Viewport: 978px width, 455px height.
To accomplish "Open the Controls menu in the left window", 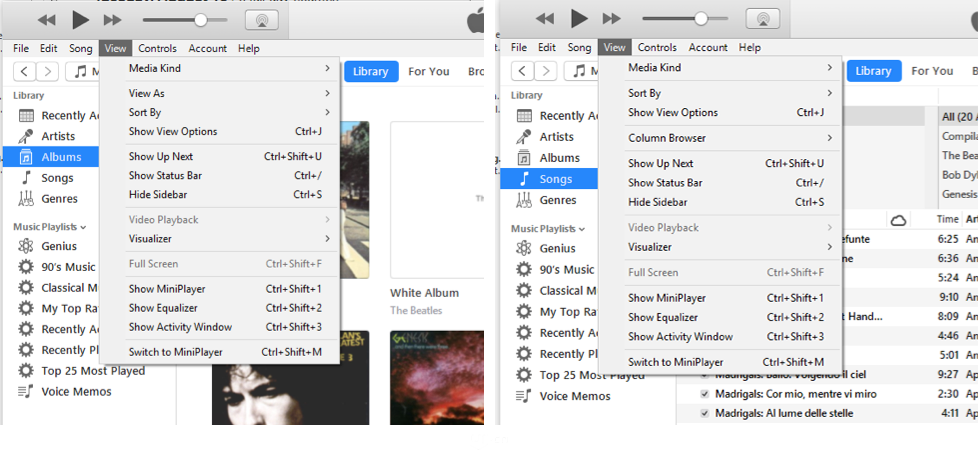I will [157, 48].
